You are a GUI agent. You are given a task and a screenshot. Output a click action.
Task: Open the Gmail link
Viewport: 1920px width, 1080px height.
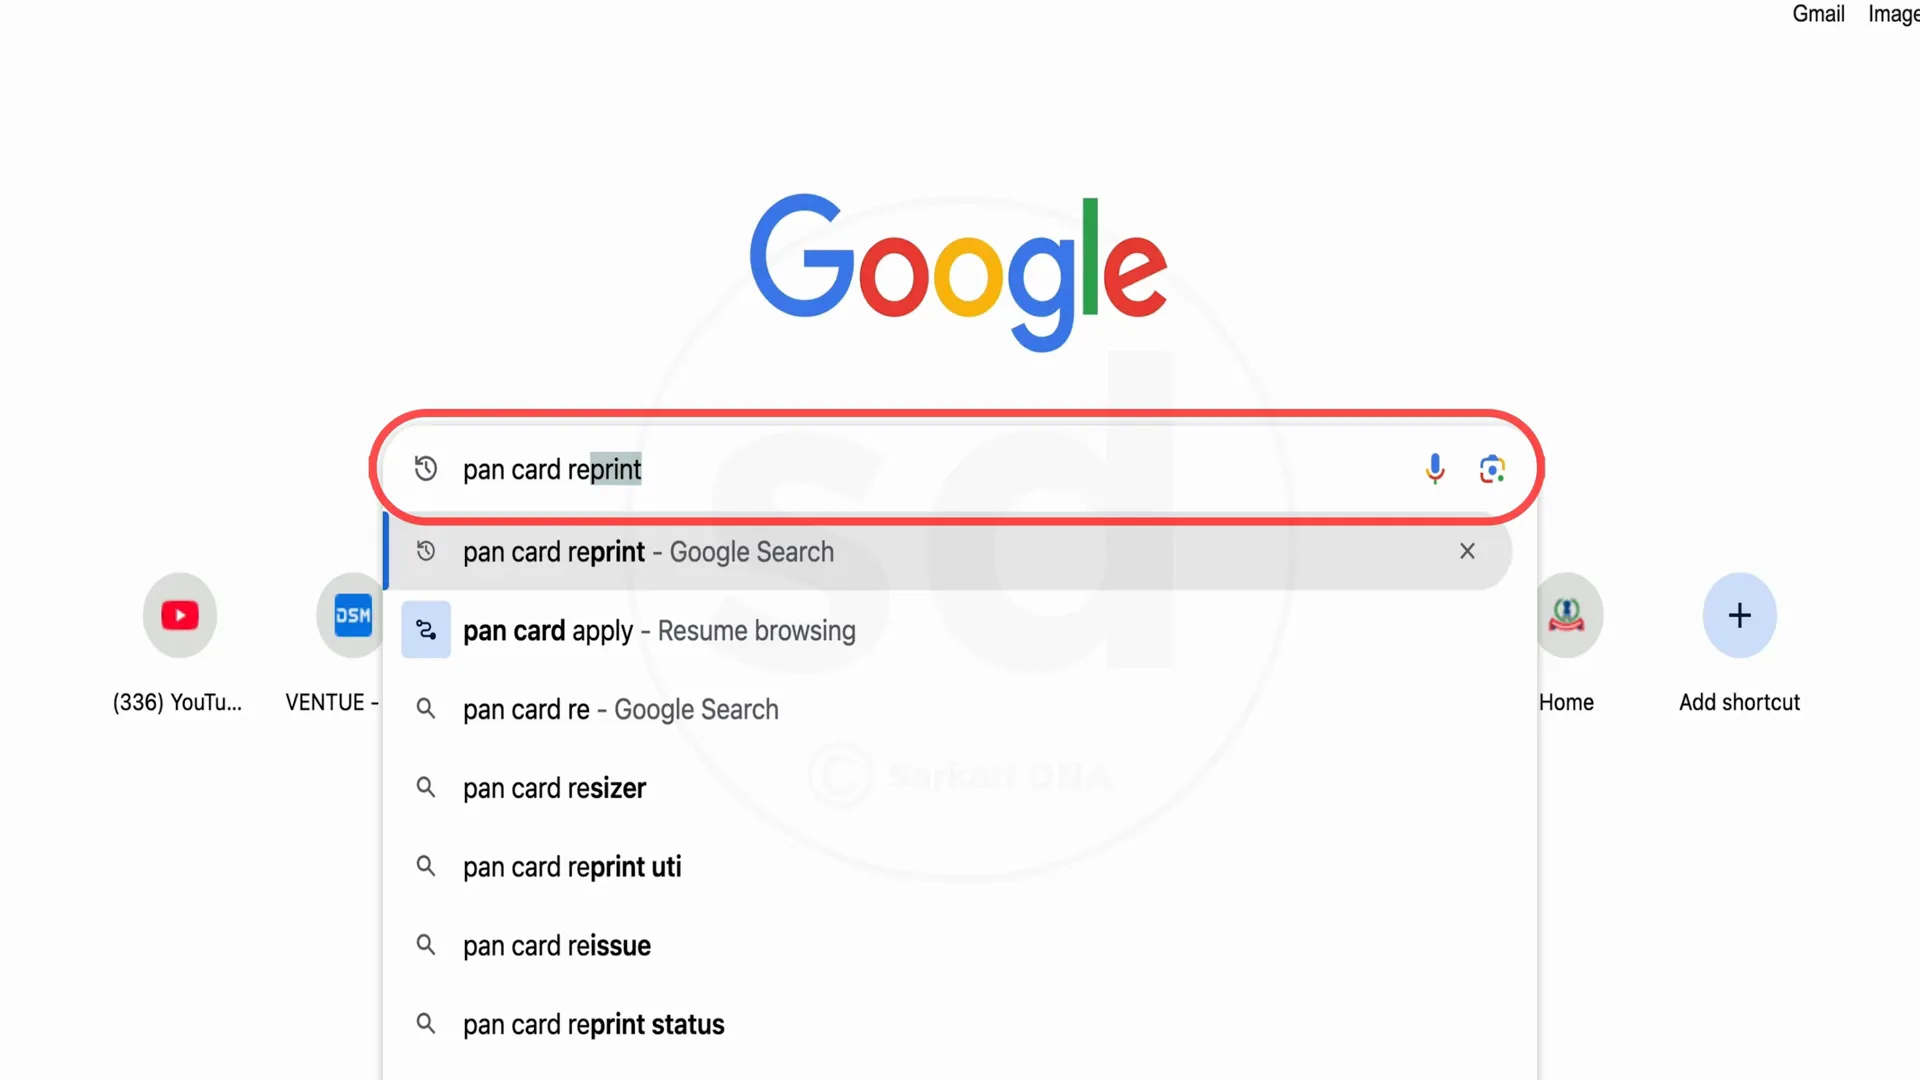1818,14
